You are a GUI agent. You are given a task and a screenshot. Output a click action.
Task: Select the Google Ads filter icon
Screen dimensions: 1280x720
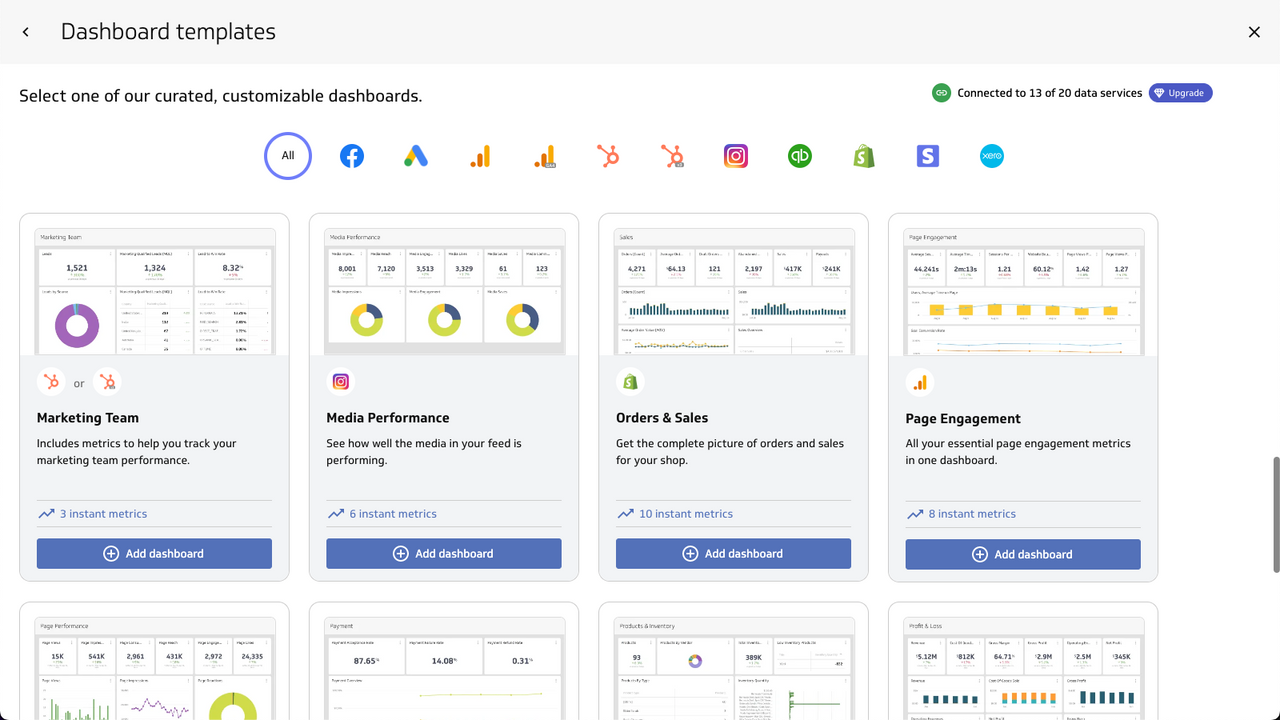(x=416, y=156)
